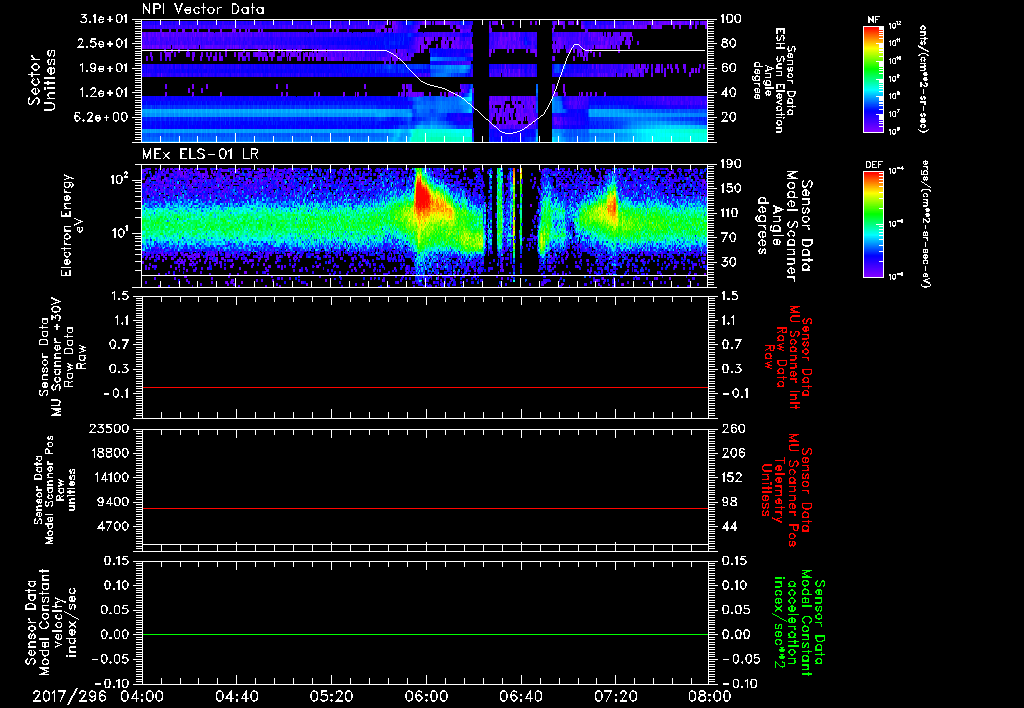Click the "44" telemetry tick label
Screen dimensions: 1024x708
(x=728, y=526)
